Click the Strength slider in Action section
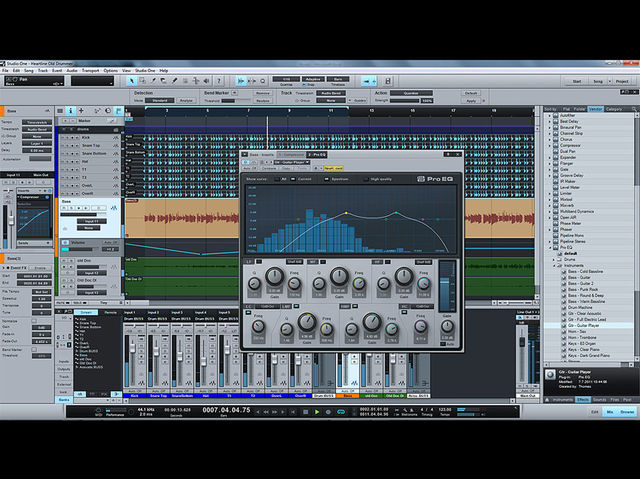Viewport: 640px width, 479px height. coord(404,100)
